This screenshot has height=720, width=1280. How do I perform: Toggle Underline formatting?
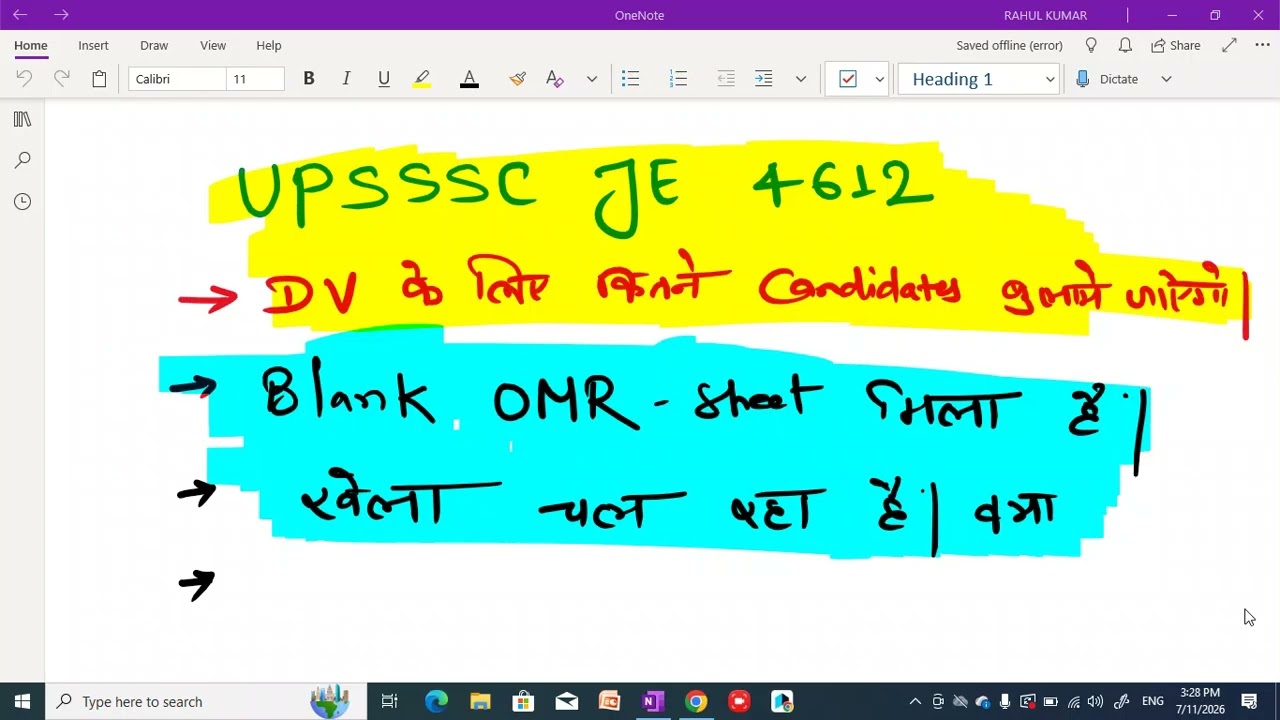click(x=383, y=79)
